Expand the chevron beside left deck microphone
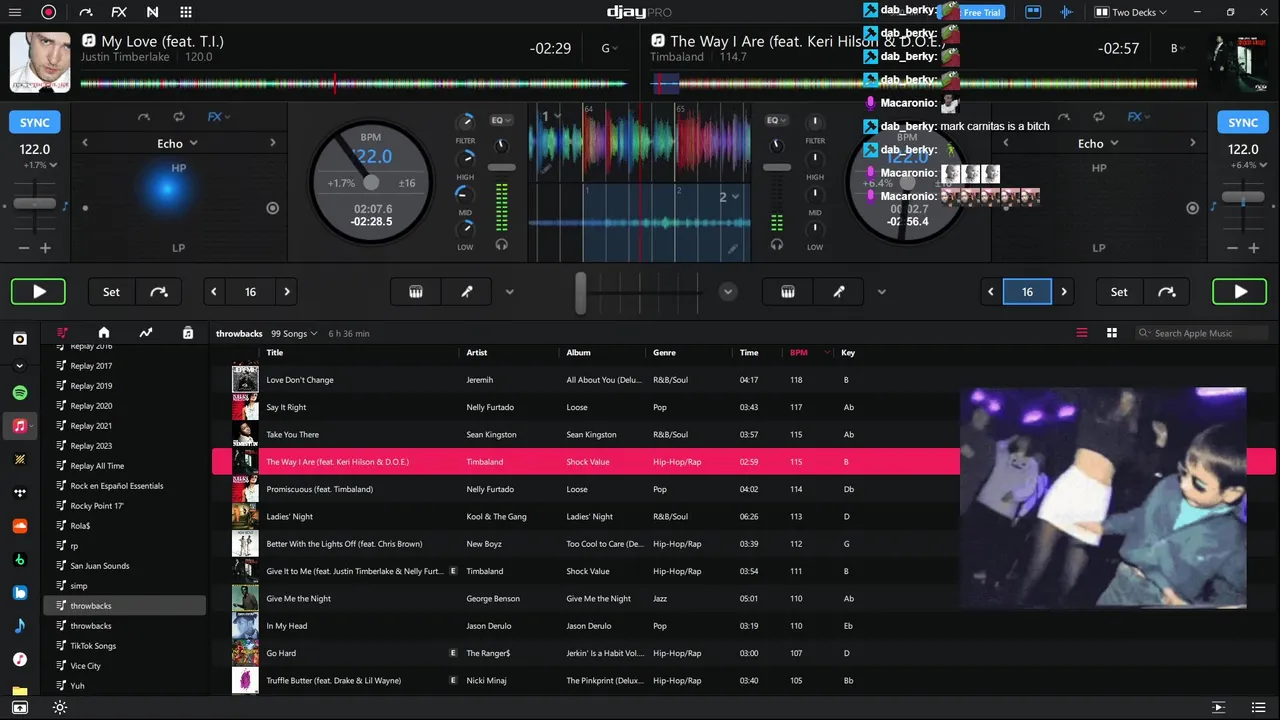The width and height of the screenshot is (1280, 720). (x=509, y=292)
